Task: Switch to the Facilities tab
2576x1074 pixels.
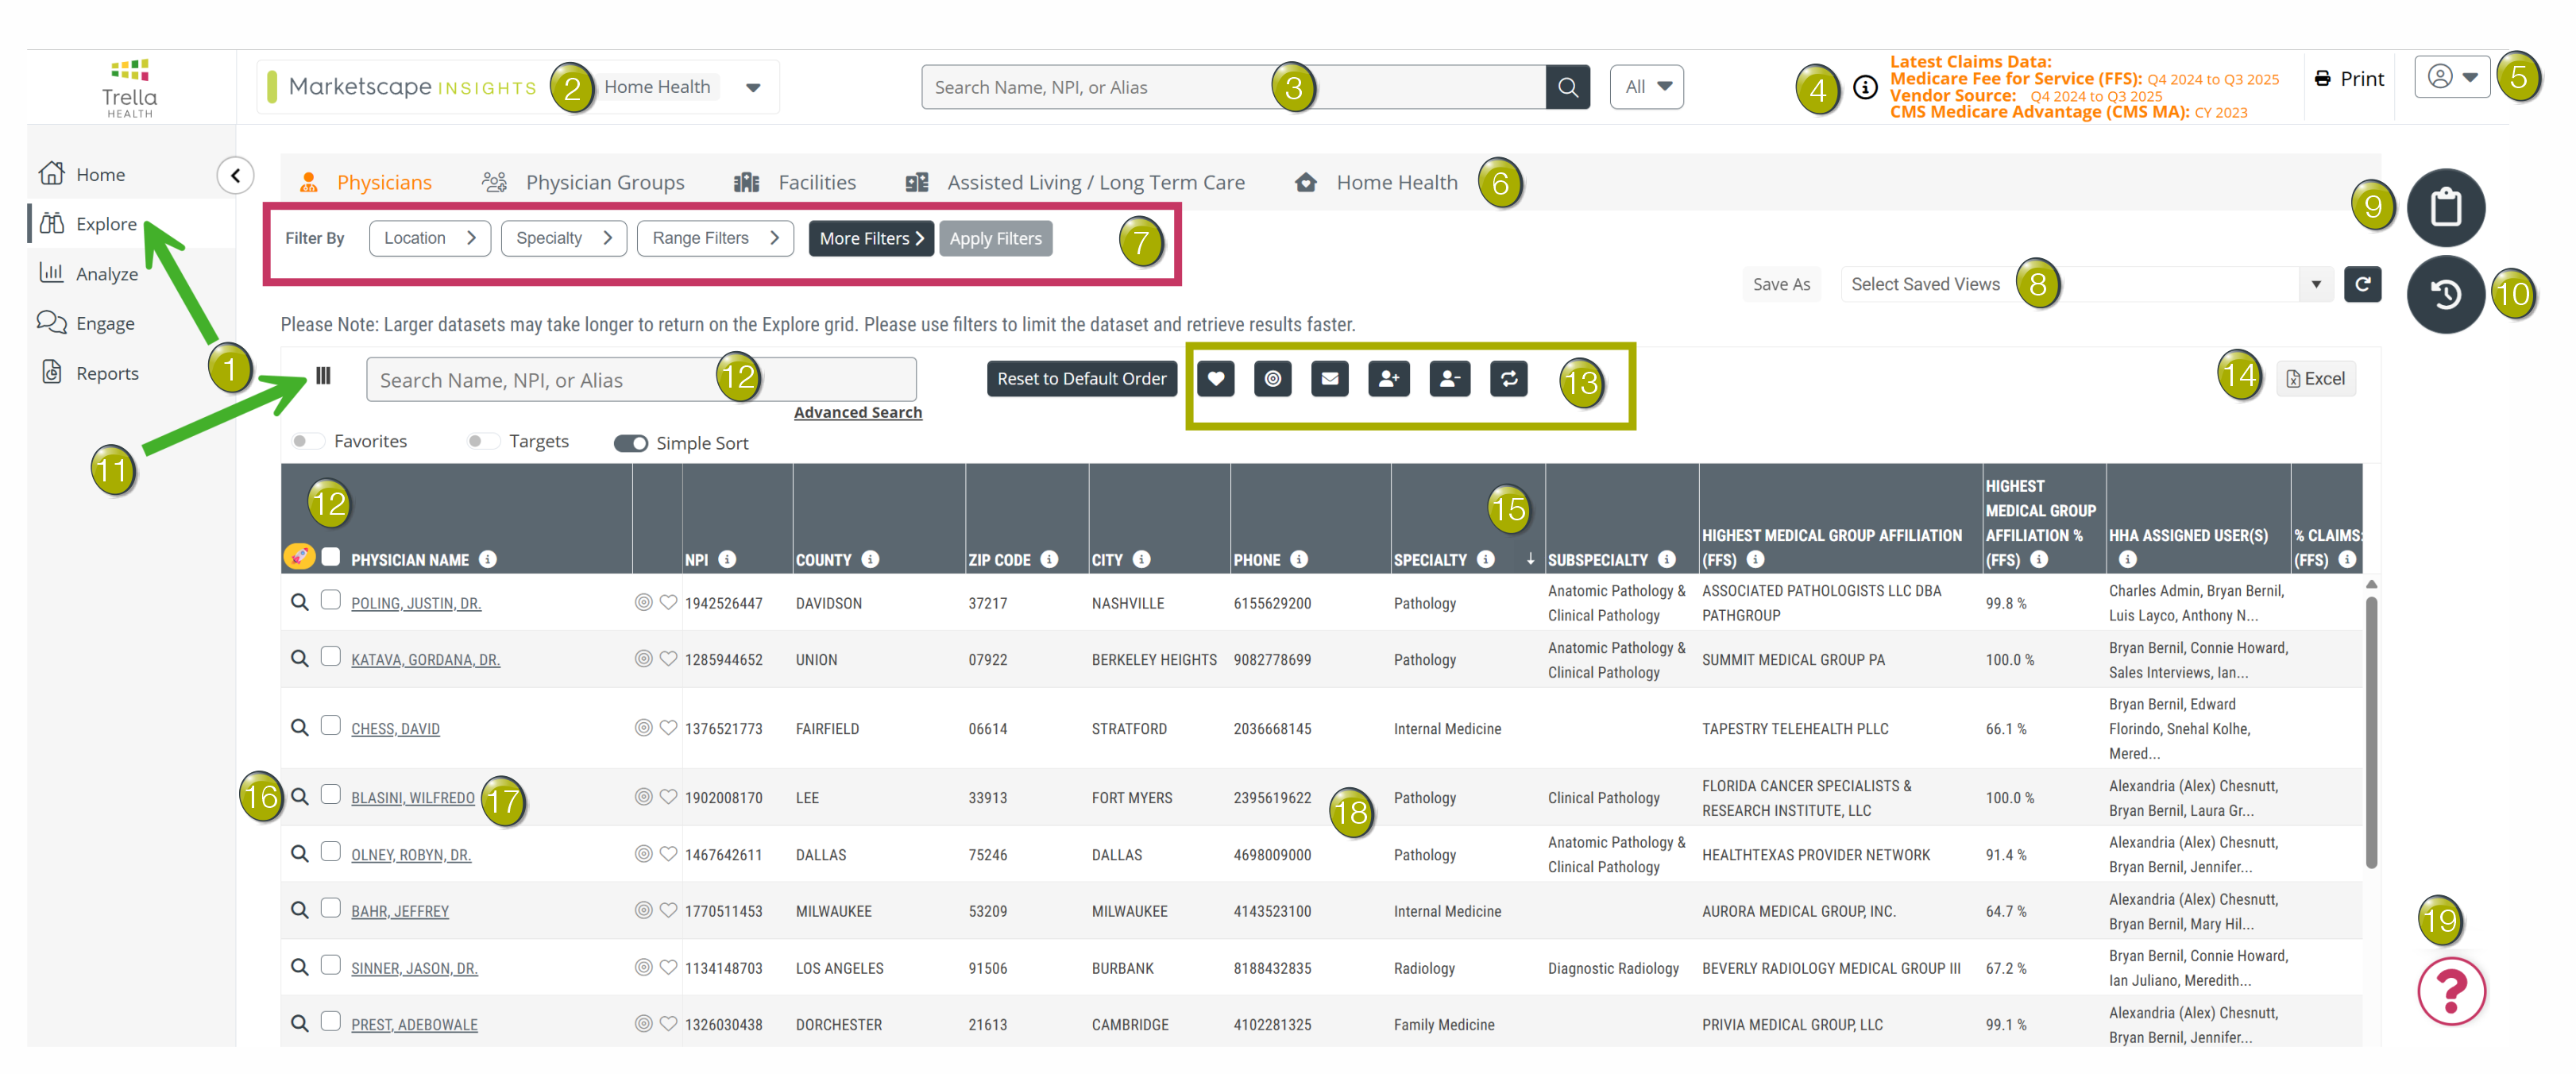Action: [x=796, y=182]
